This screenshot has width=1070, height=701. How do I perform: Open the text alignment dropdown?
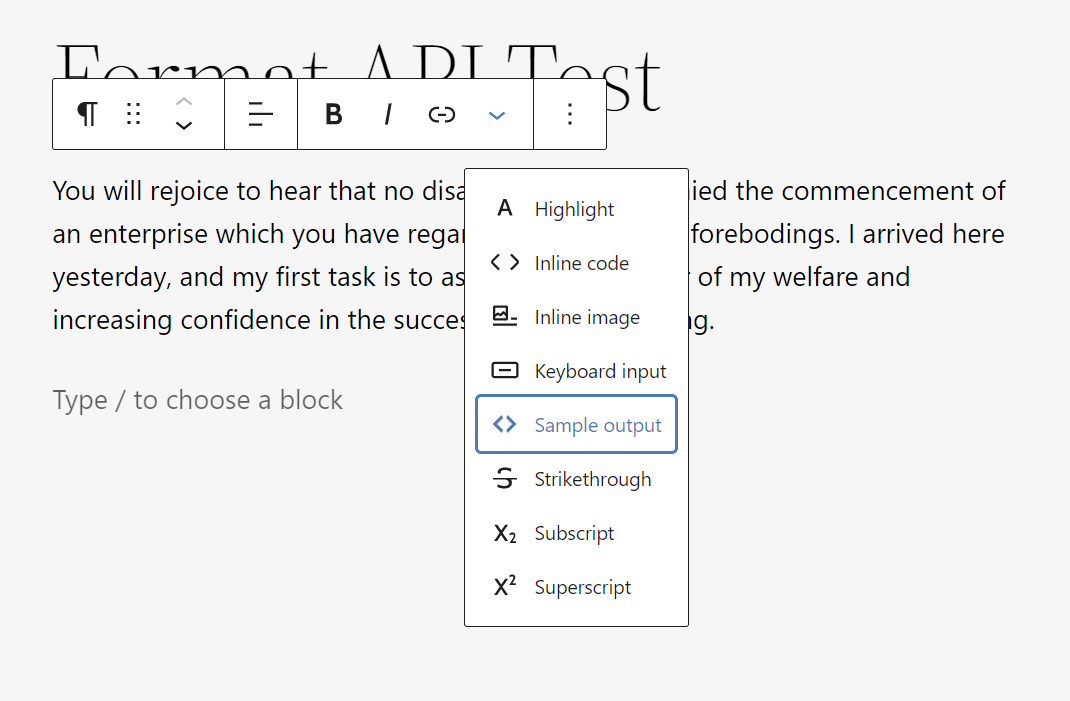point(260,114)
